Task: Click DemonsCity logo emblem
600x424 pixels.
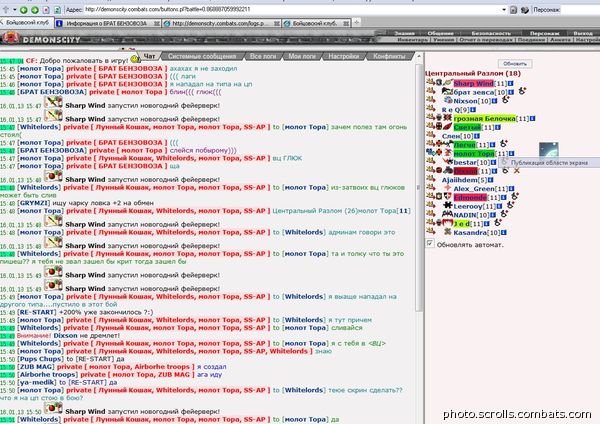Action: pos(11,38)
